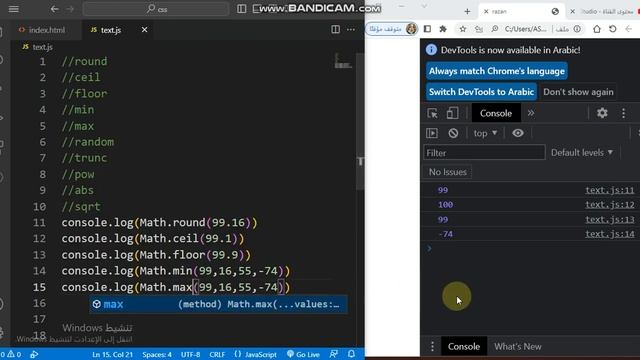Open Default levels dropdown
640x360 pixels.
pyautogui.click(x=582, y=153)
